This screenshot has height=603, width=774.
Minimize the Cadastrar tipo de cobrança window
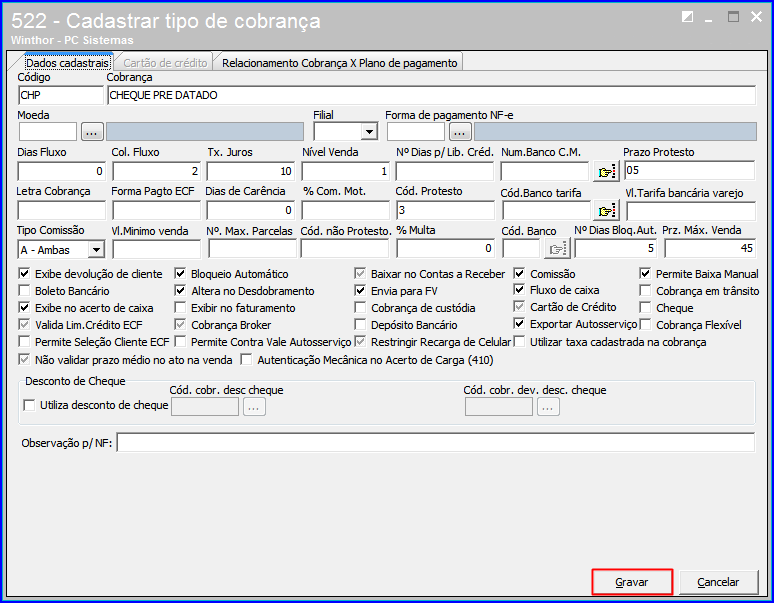(709, 18)
